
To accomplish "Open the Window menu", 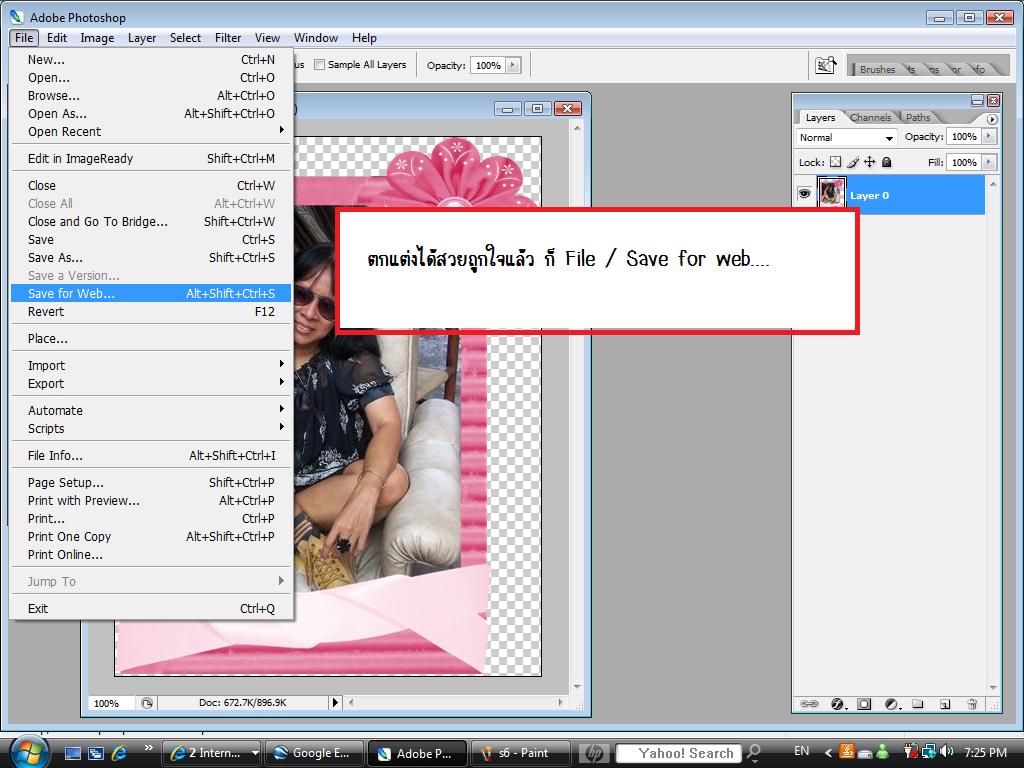I will click(315, 38).
